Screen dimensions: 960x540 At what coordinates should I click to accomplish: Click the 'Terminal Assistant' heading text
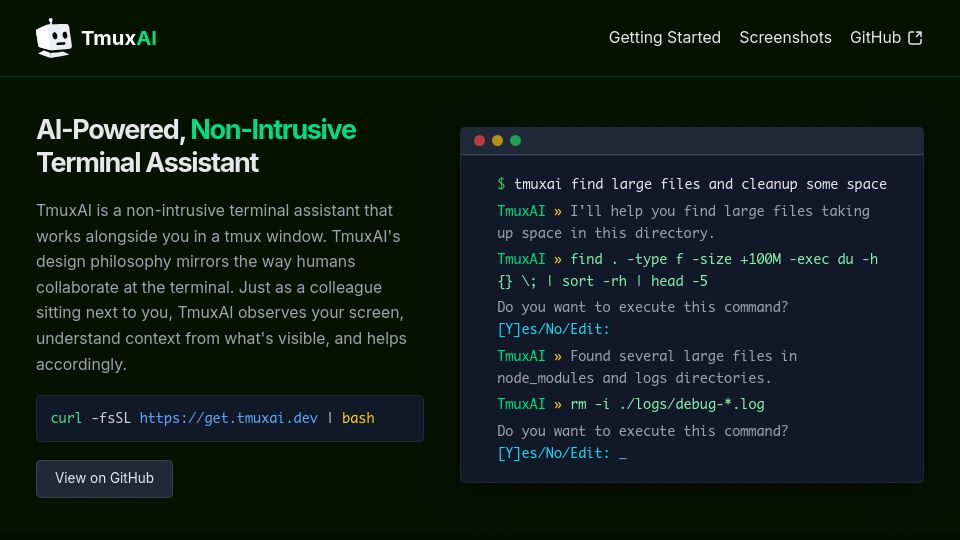tap(147, 163)
